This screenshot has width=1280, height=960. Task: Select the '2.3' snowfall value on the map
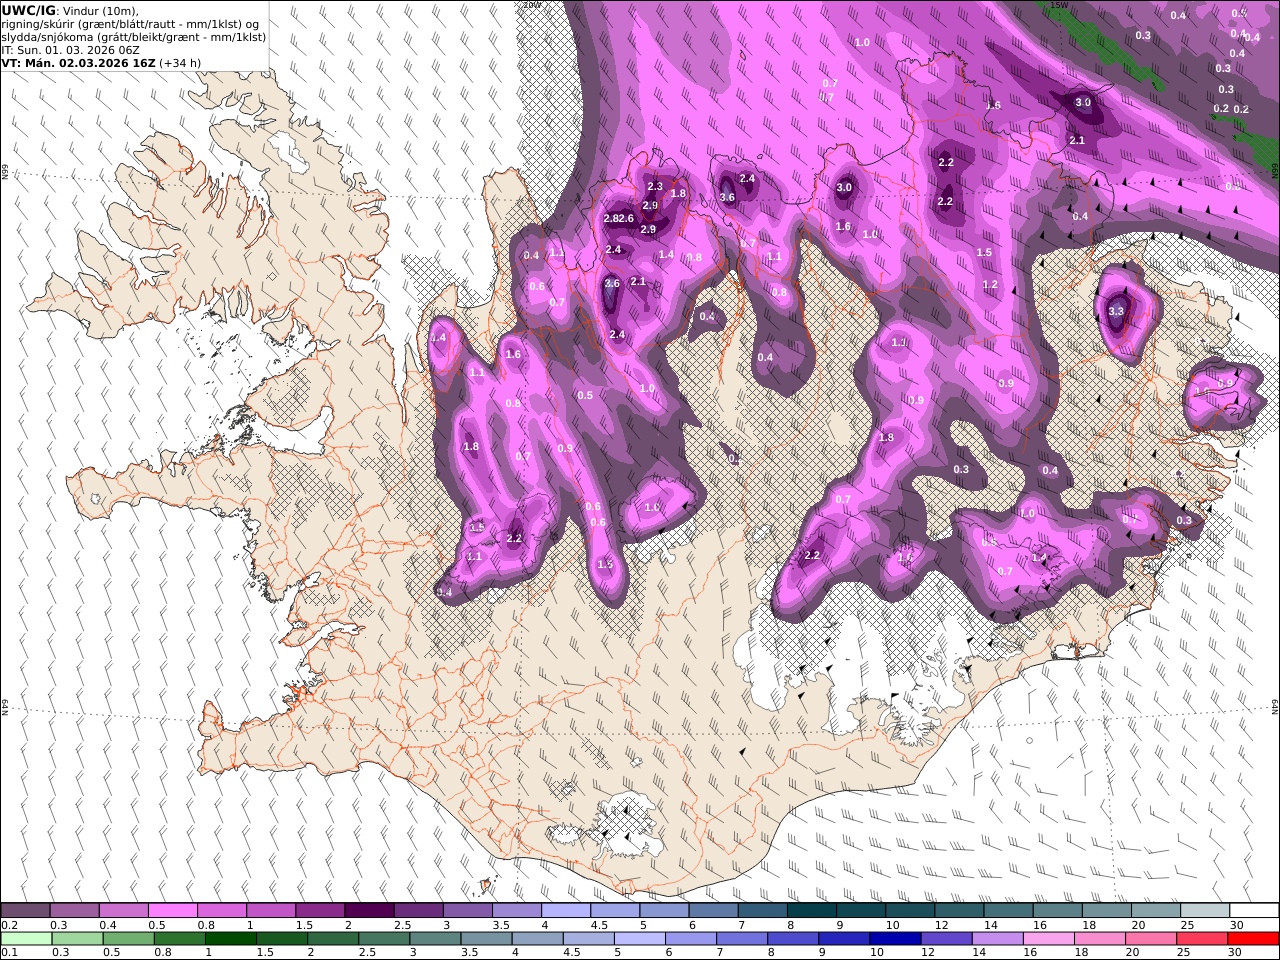655,186
